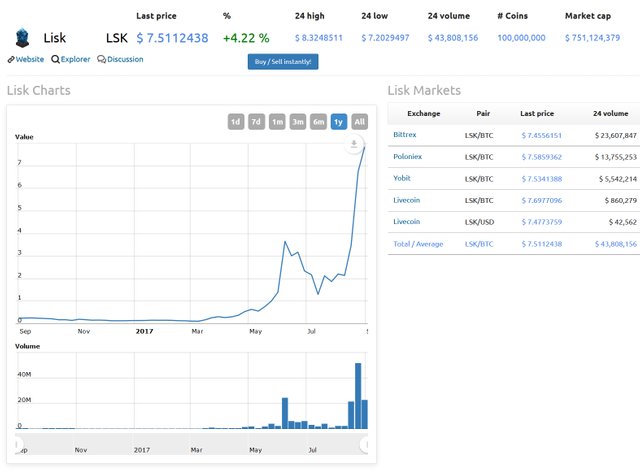Screen dimensions: 640x474
Task: Click the Buy / Sell instantly button
Action: (283, 62)
